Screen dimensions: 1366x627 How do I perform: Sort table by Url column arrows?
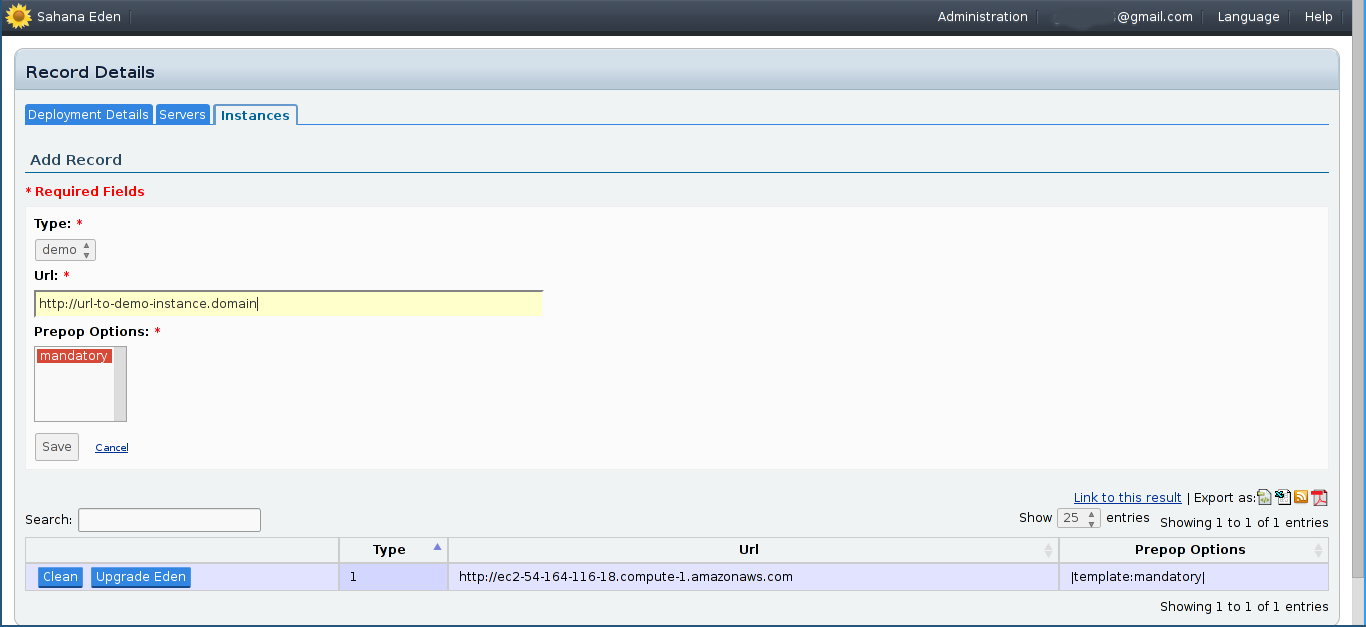coord(1048,550)
